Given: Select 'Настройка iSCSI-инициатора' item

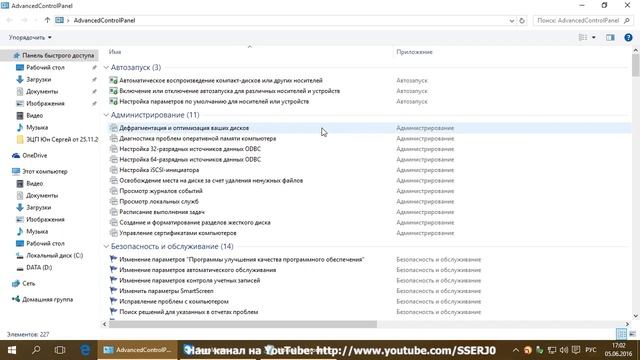Looking at the screenshot, I should click(x=159, y=170).
